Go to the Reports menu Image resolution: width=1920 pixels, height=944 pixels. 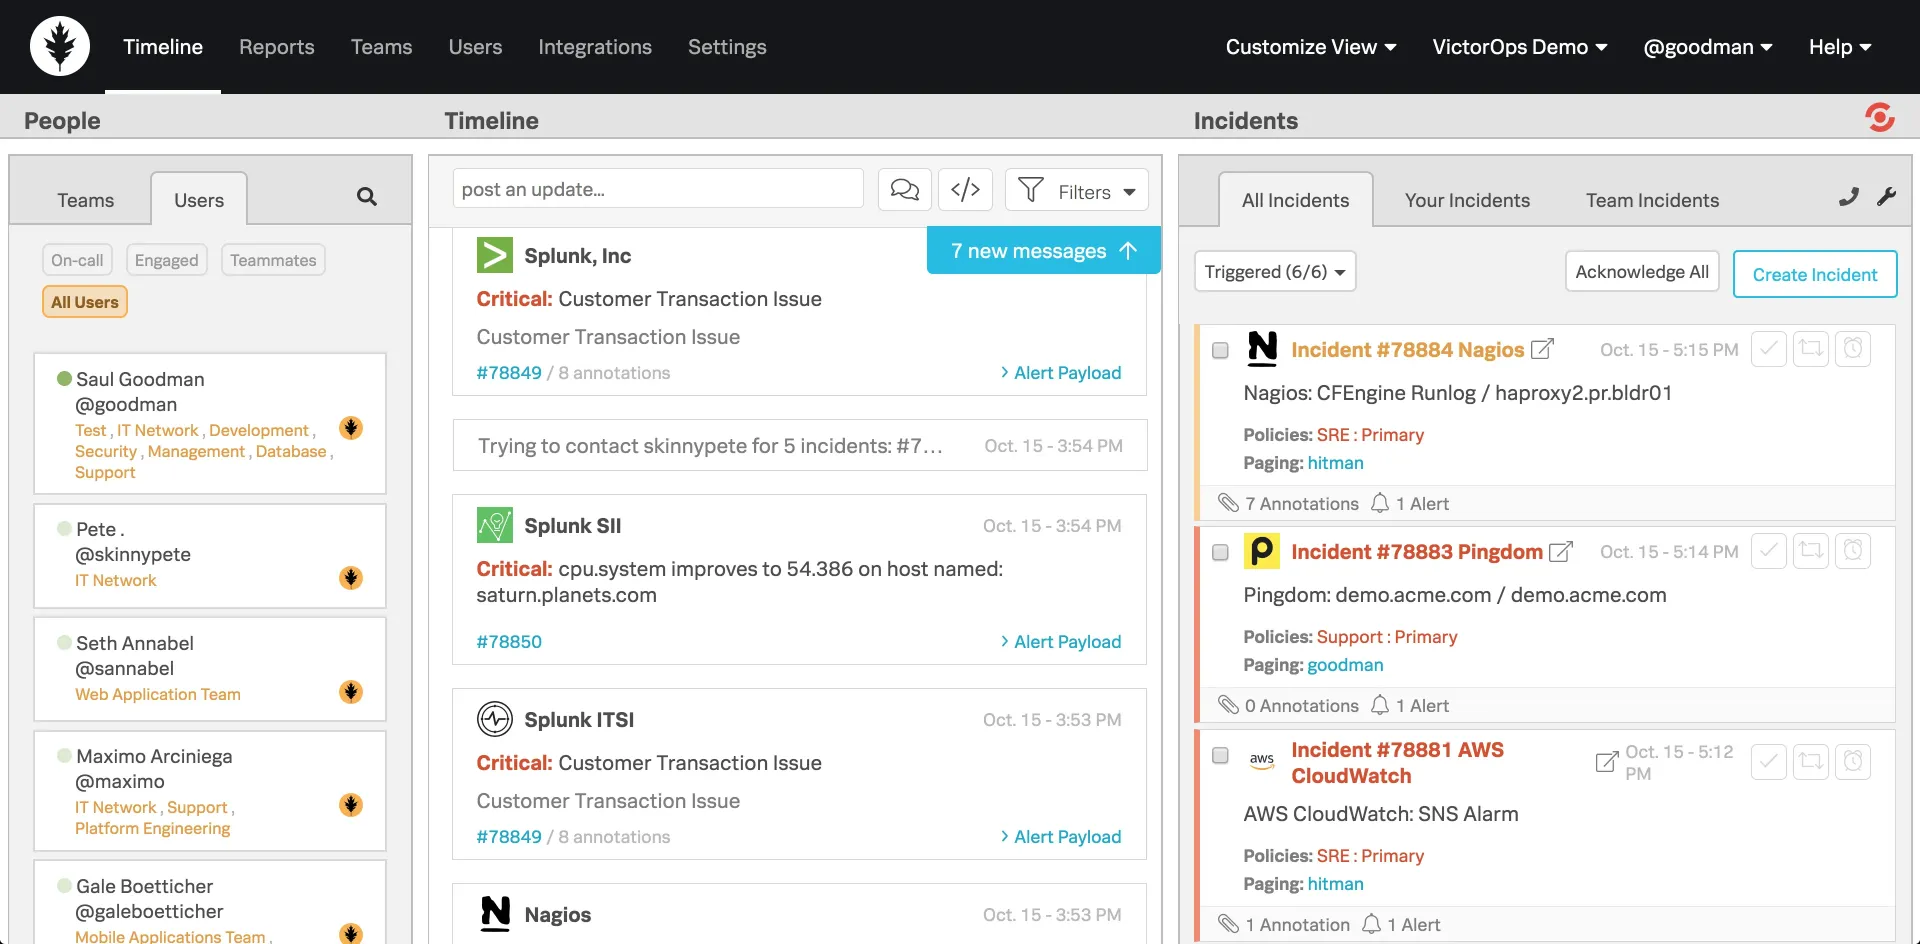tap(277, 47)
